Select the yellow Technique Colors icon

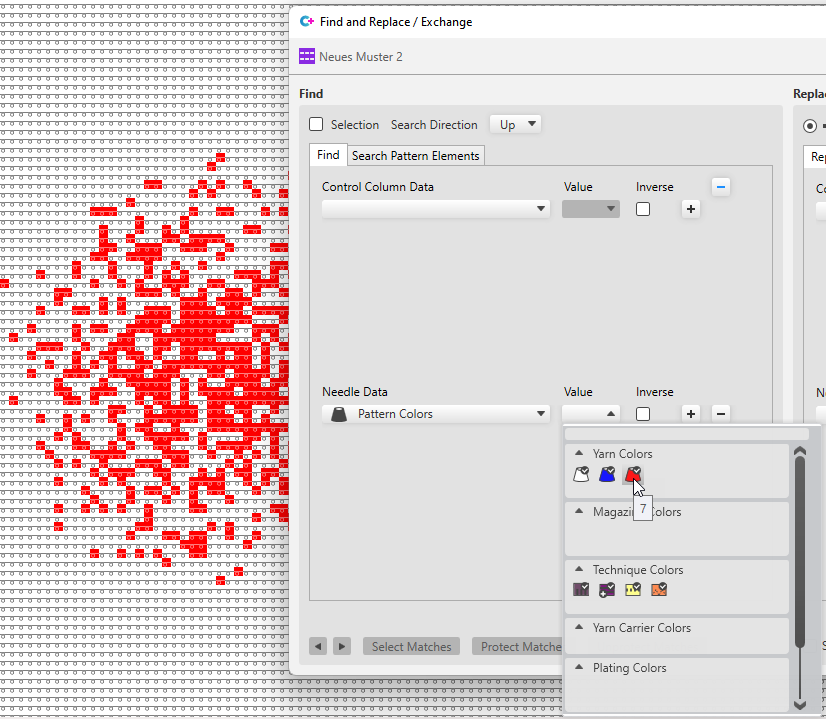pyautogui.click(x=633, y=590)
